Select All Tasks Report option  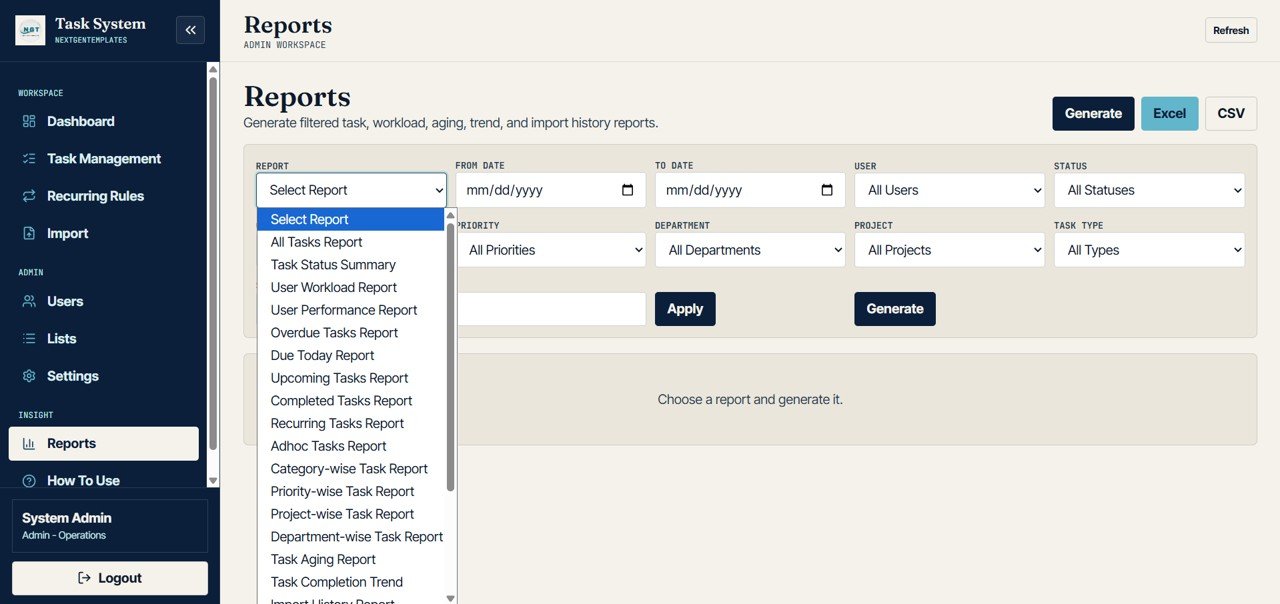pyautogui.click(x=351, y=242)
